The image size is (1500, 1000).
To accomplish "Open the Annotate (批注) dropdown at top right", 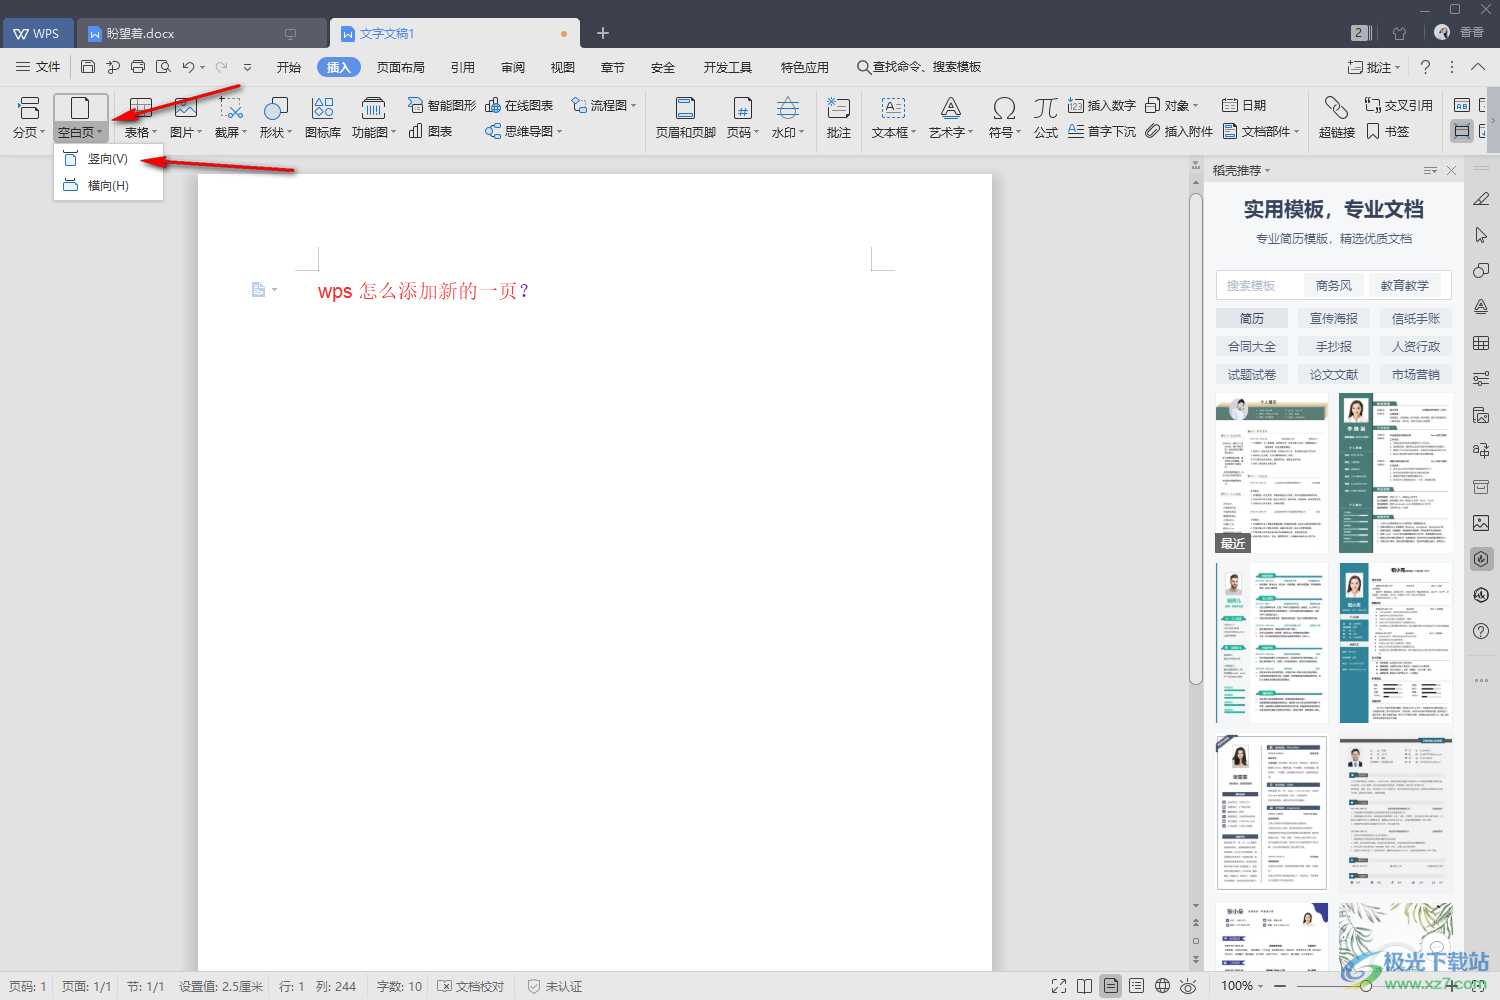I will click(x=1374, y=67).
